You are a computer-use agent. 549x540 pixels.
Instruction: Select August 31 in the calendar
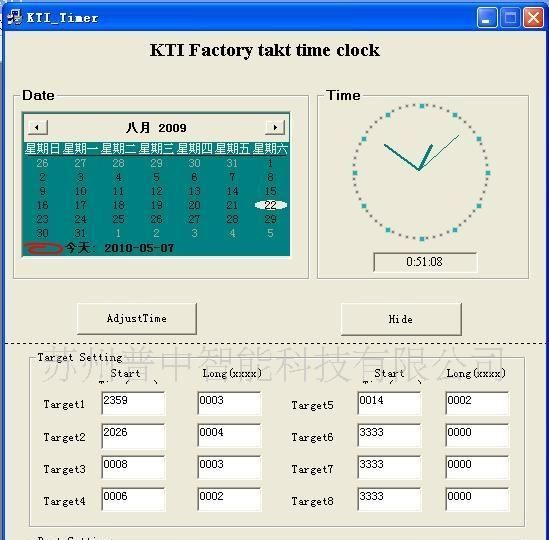(80, 233)
